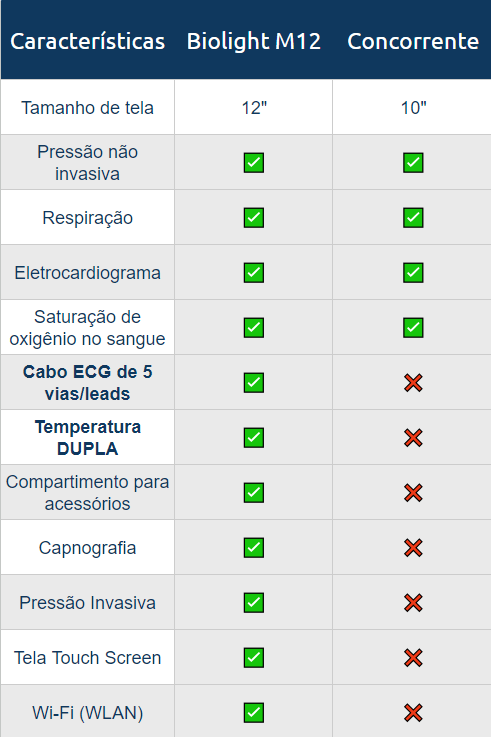
Task: Click the Biolight M12 checkmark for Capnografia
Action: coord(254,548)
